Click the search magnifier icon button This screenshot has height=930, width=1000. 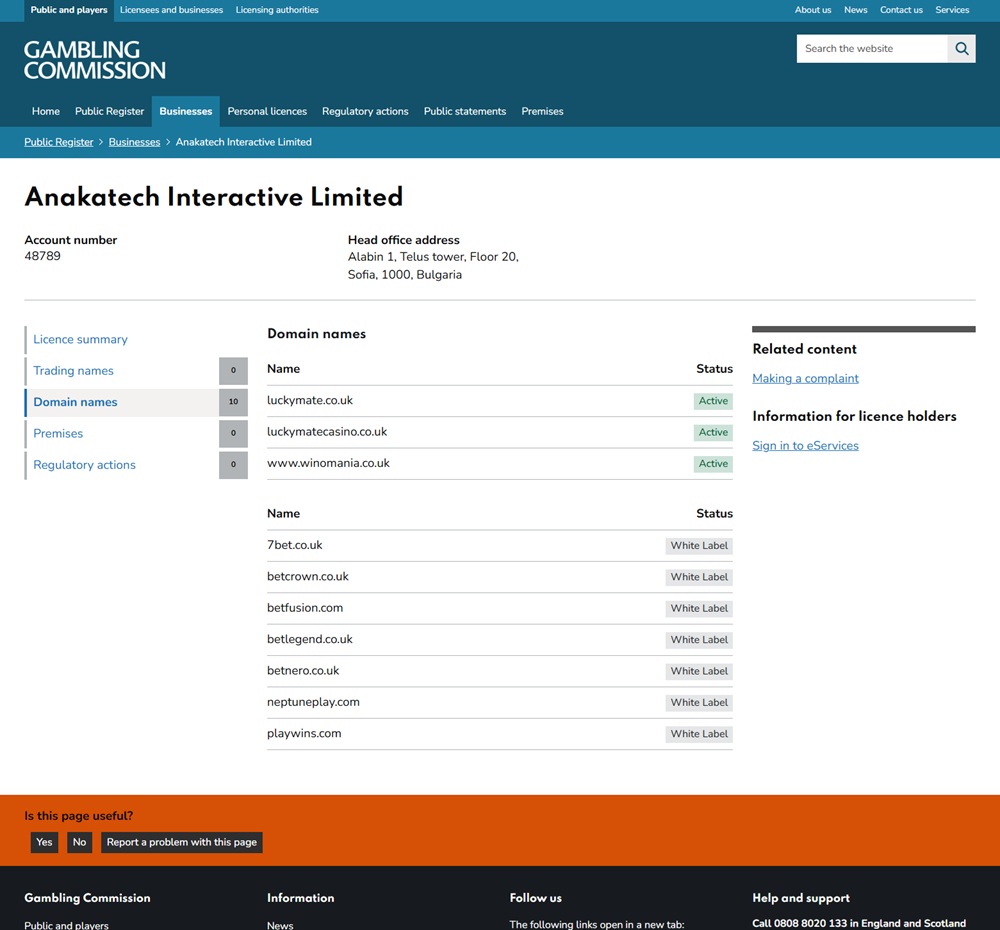pyautogui.click(x=961, y=48)
